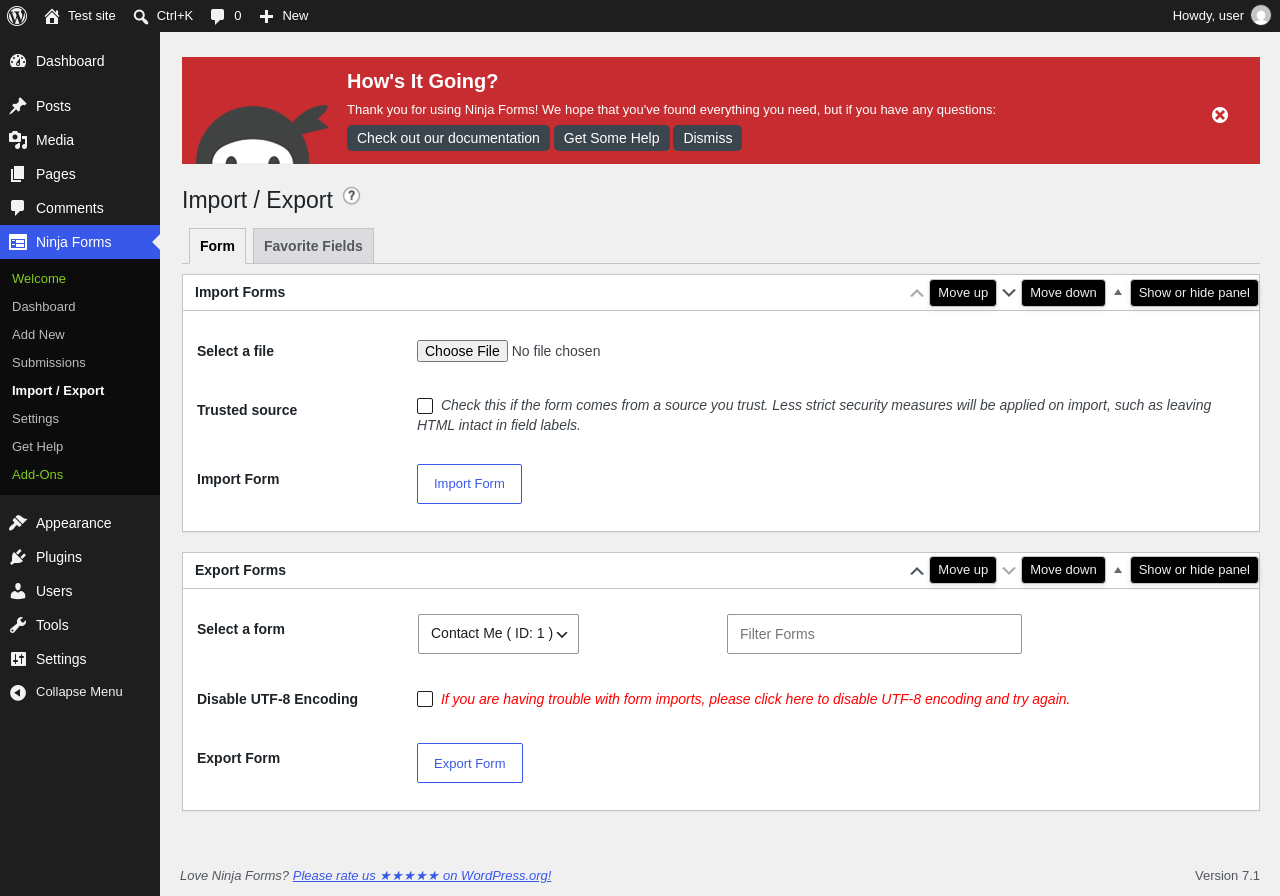1280x896 pixels.
Task: Switch to the Form tab
Action: (217, 246)
